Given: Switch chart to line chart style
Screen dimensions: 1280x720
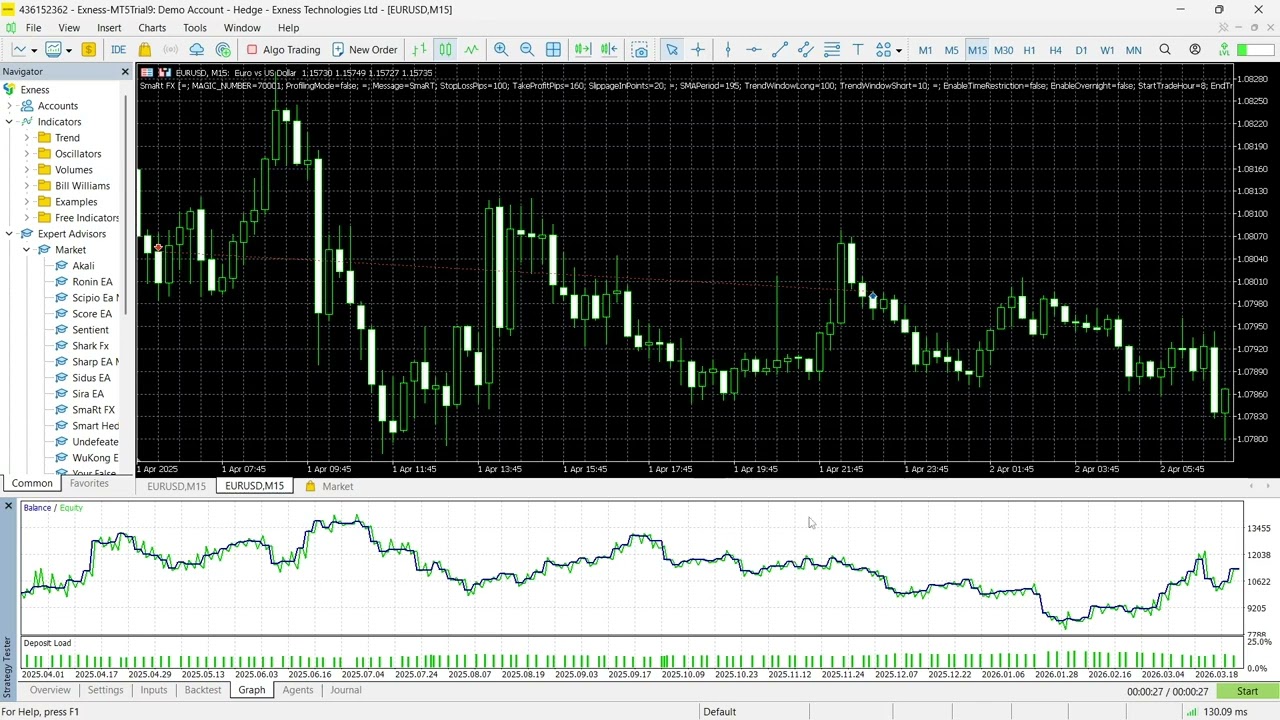Looking at the screenshot, I should point(471,50).
